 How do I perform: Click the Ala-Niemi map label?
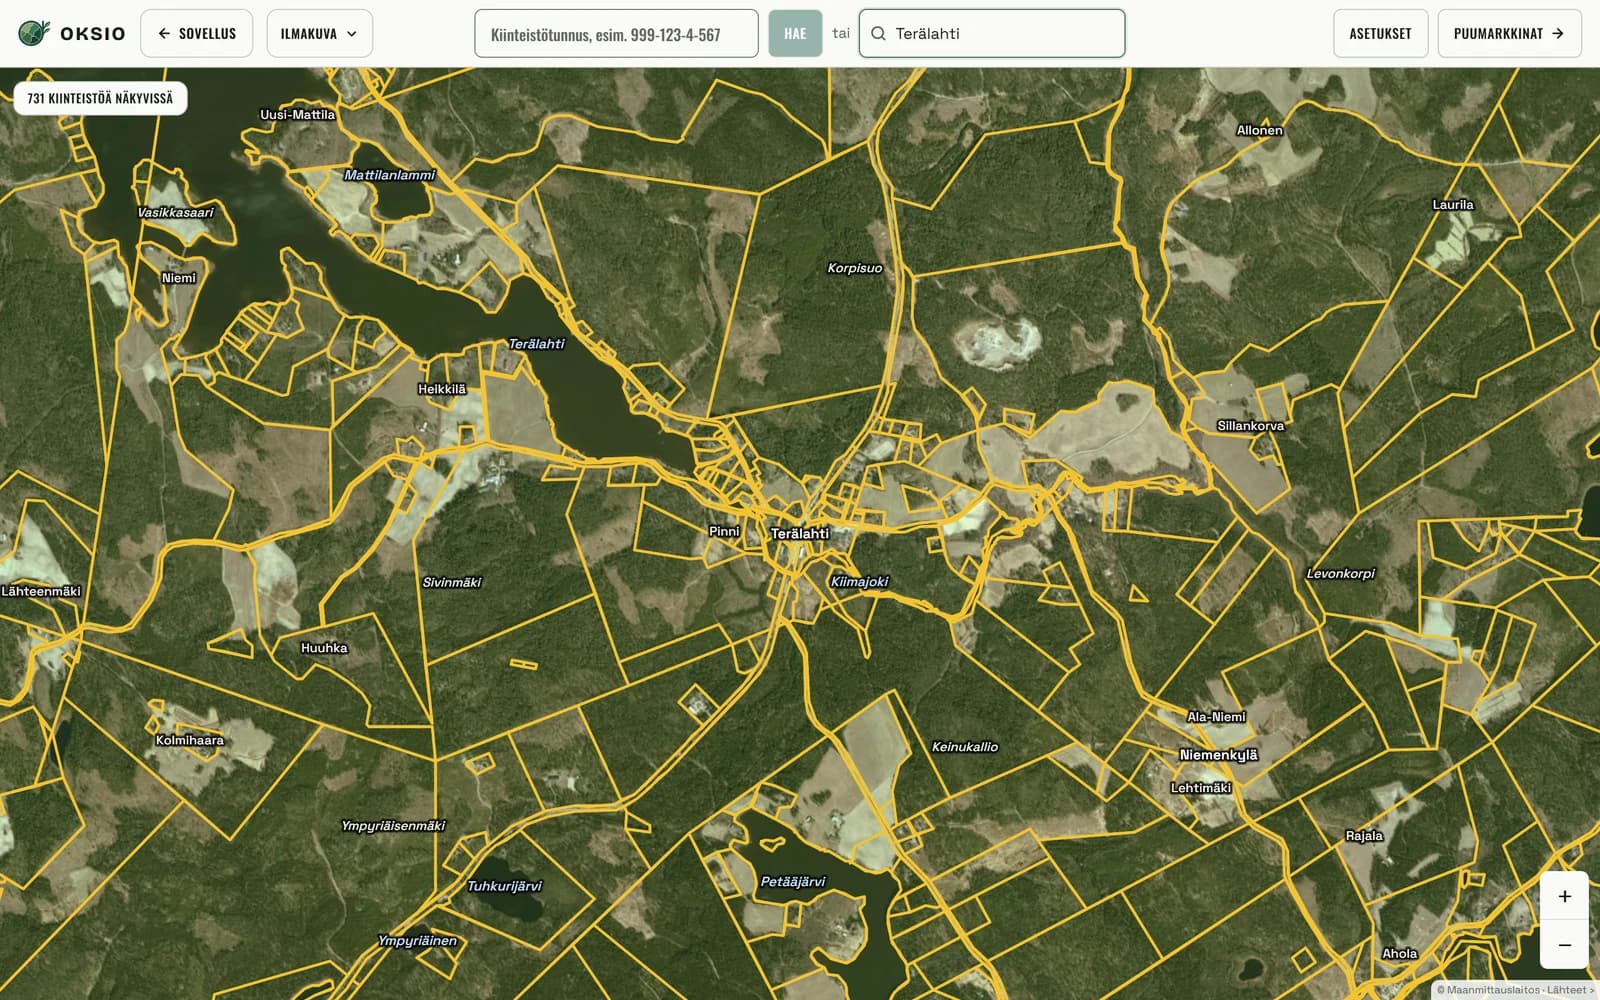[1217, 717]
